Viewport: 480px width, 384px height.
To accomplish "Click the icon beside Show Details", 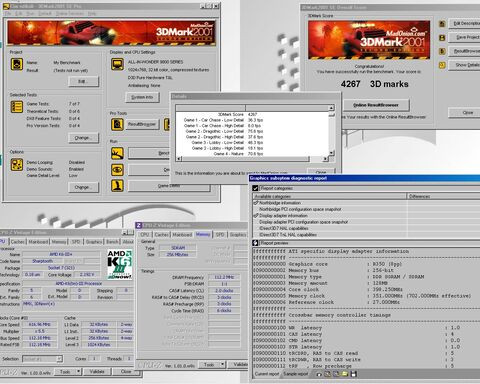I will coord(442,65).
